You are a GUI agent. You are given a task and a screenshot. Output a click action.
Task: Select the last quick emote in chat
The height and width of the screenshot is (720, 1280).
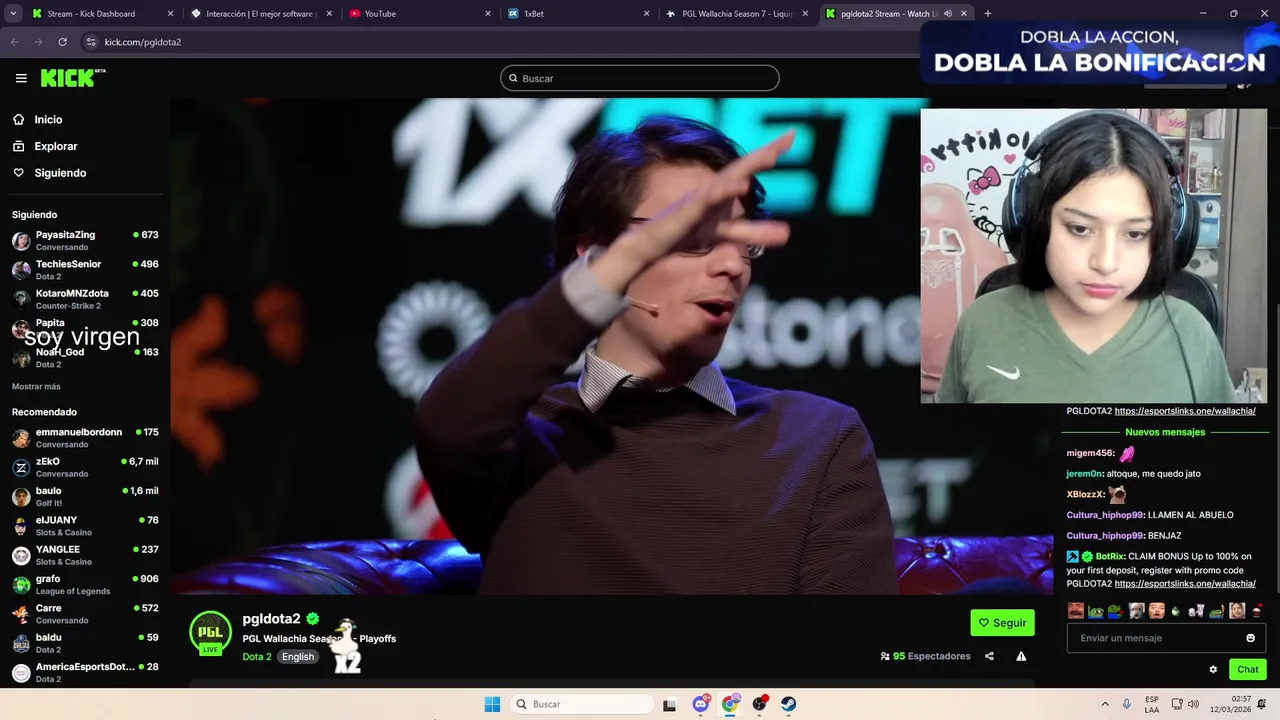pos(1257,610)
